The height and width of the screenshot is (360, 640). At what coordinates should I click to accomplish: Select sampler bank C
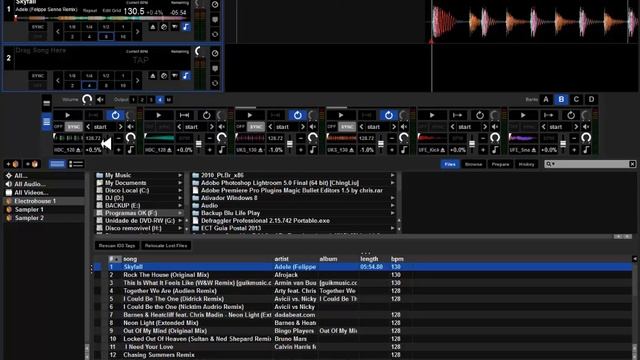pos(576,99)
